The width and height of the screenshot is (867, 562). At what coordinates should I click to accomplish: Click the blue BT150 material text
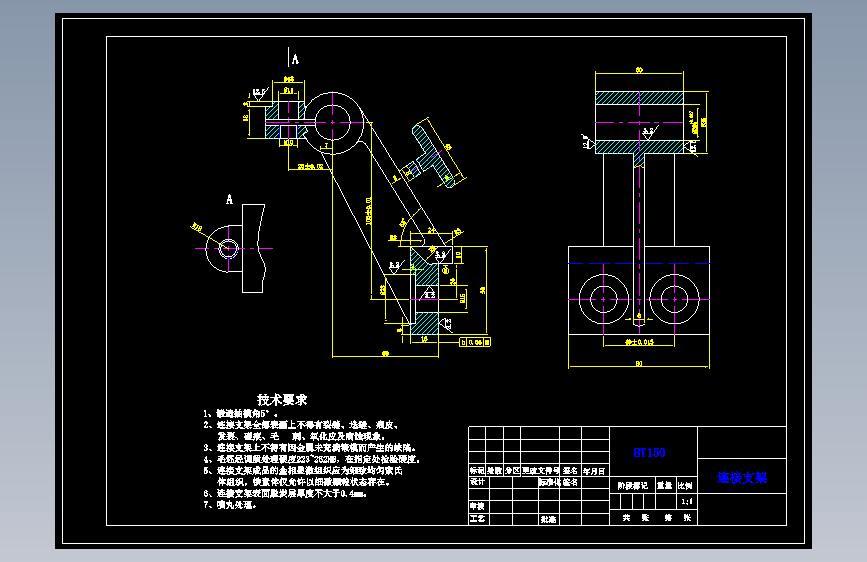click(x=649, y=452)
